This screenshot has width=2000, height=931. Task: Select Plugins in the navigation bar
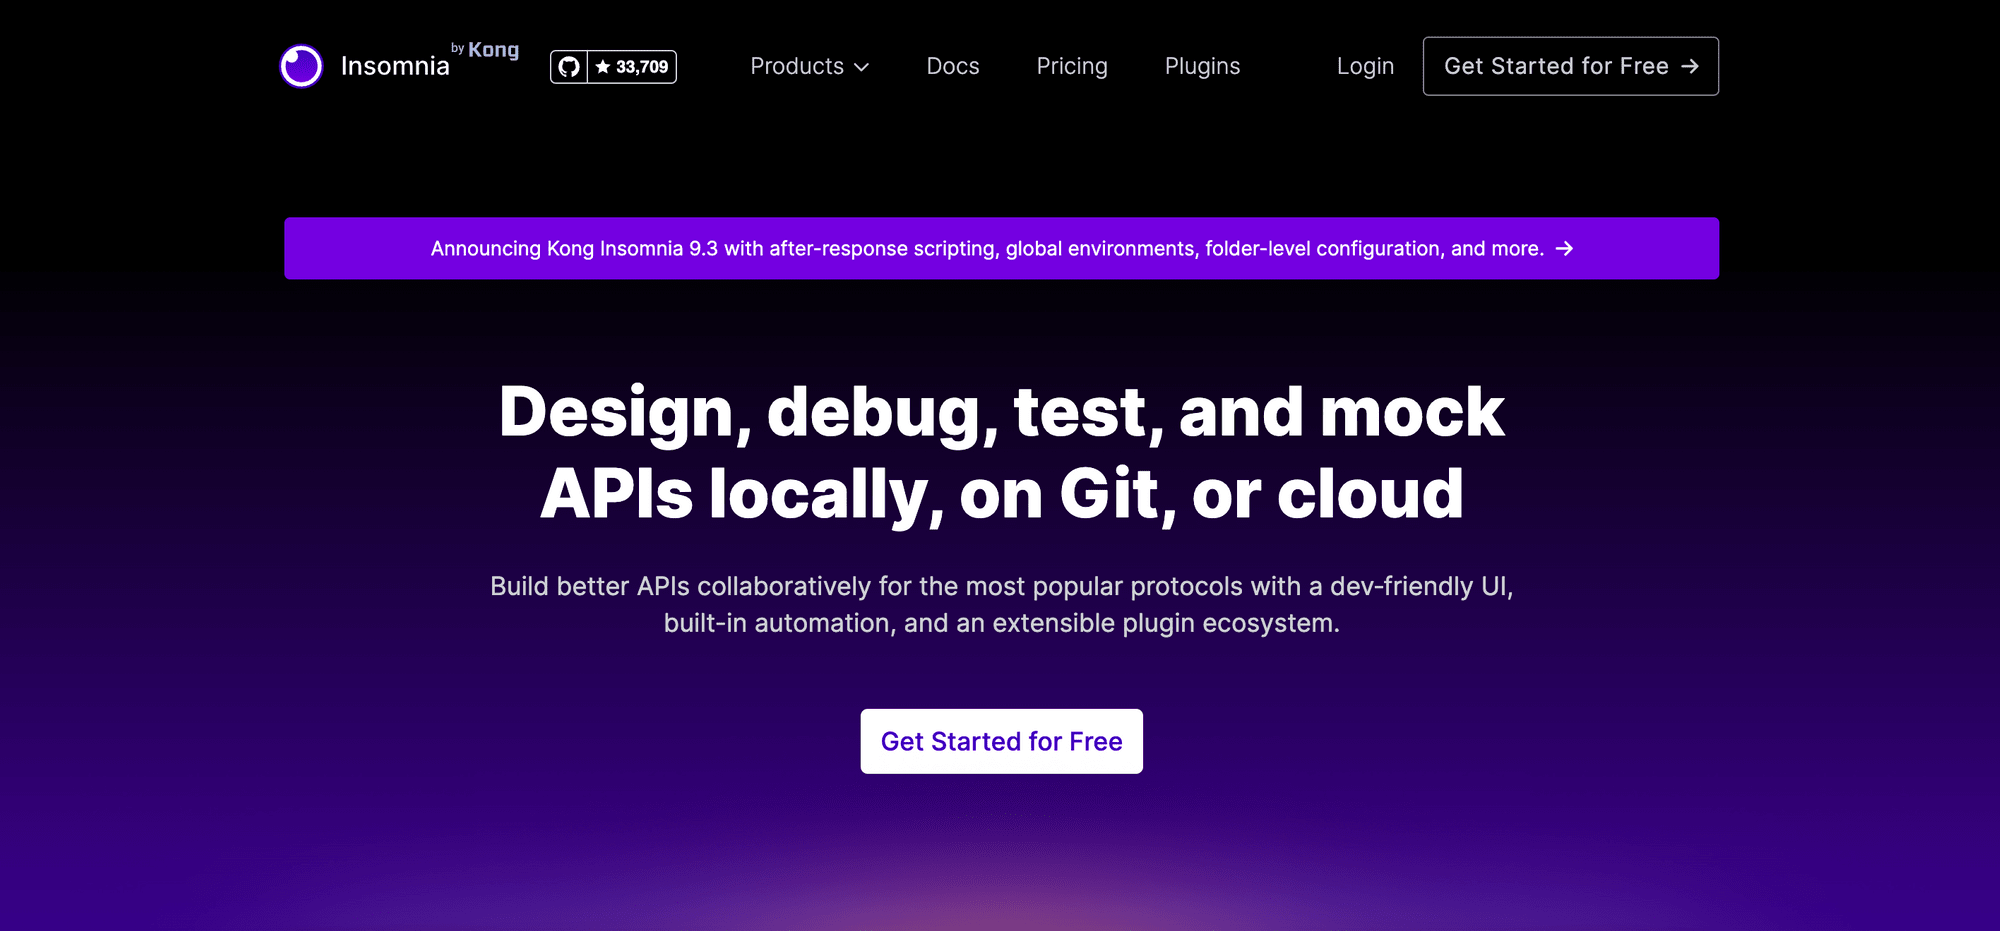(x=1202, y=66)
